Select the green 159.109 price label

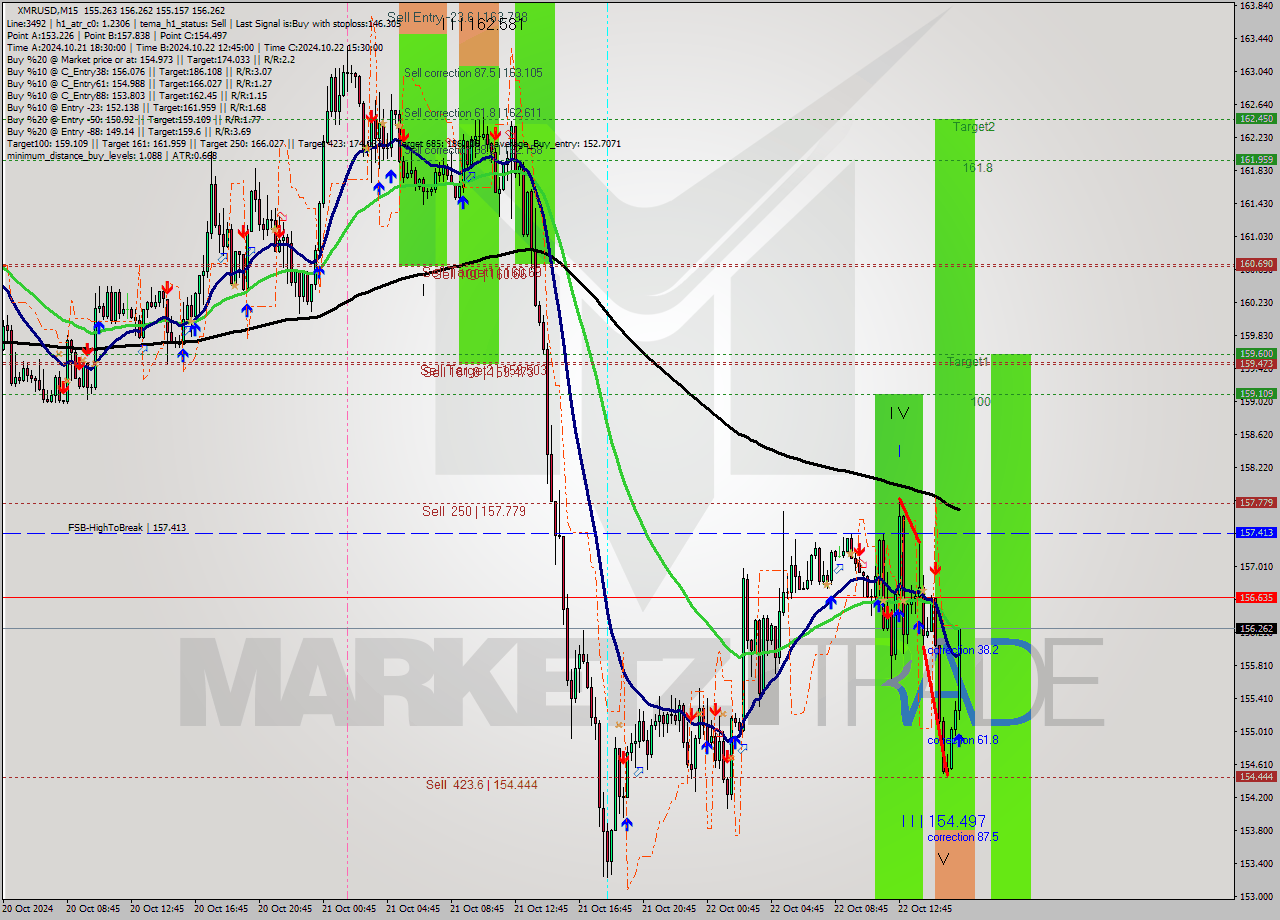[x=1256, y=393]
